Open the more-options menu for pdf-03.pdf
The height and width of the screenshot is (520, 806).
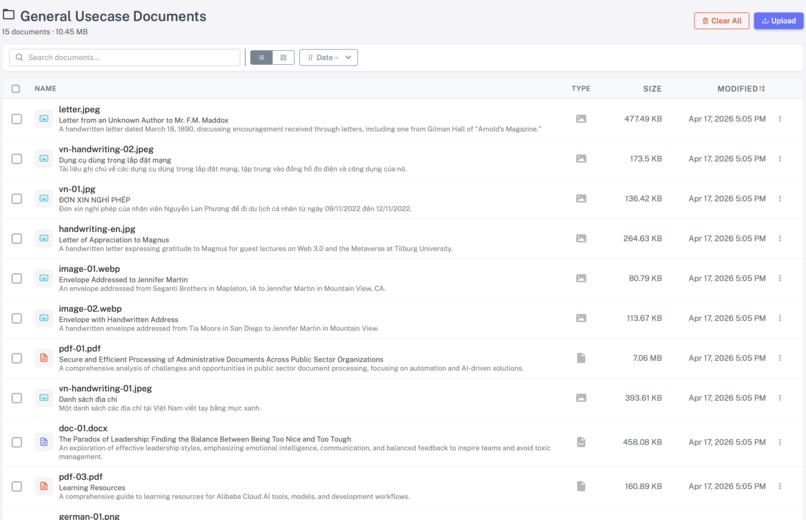point(780,486)
